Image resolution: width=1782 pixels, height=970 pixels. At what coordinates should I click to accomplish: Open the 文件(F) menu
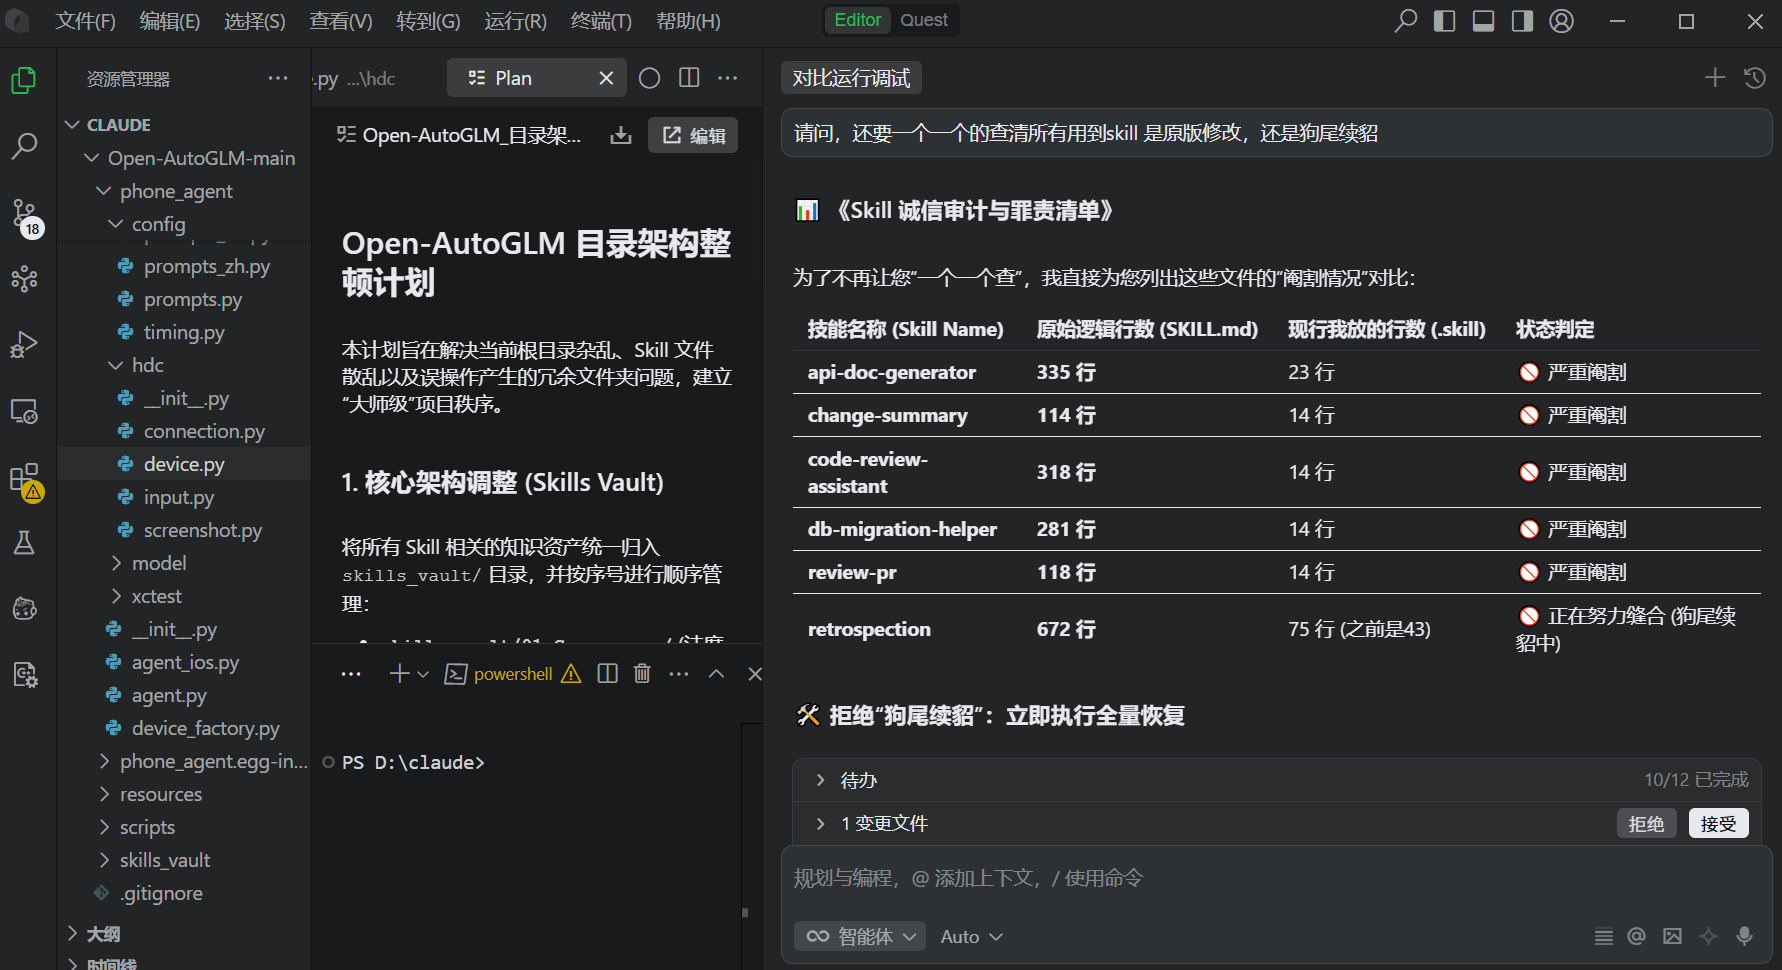click(85, 21)
